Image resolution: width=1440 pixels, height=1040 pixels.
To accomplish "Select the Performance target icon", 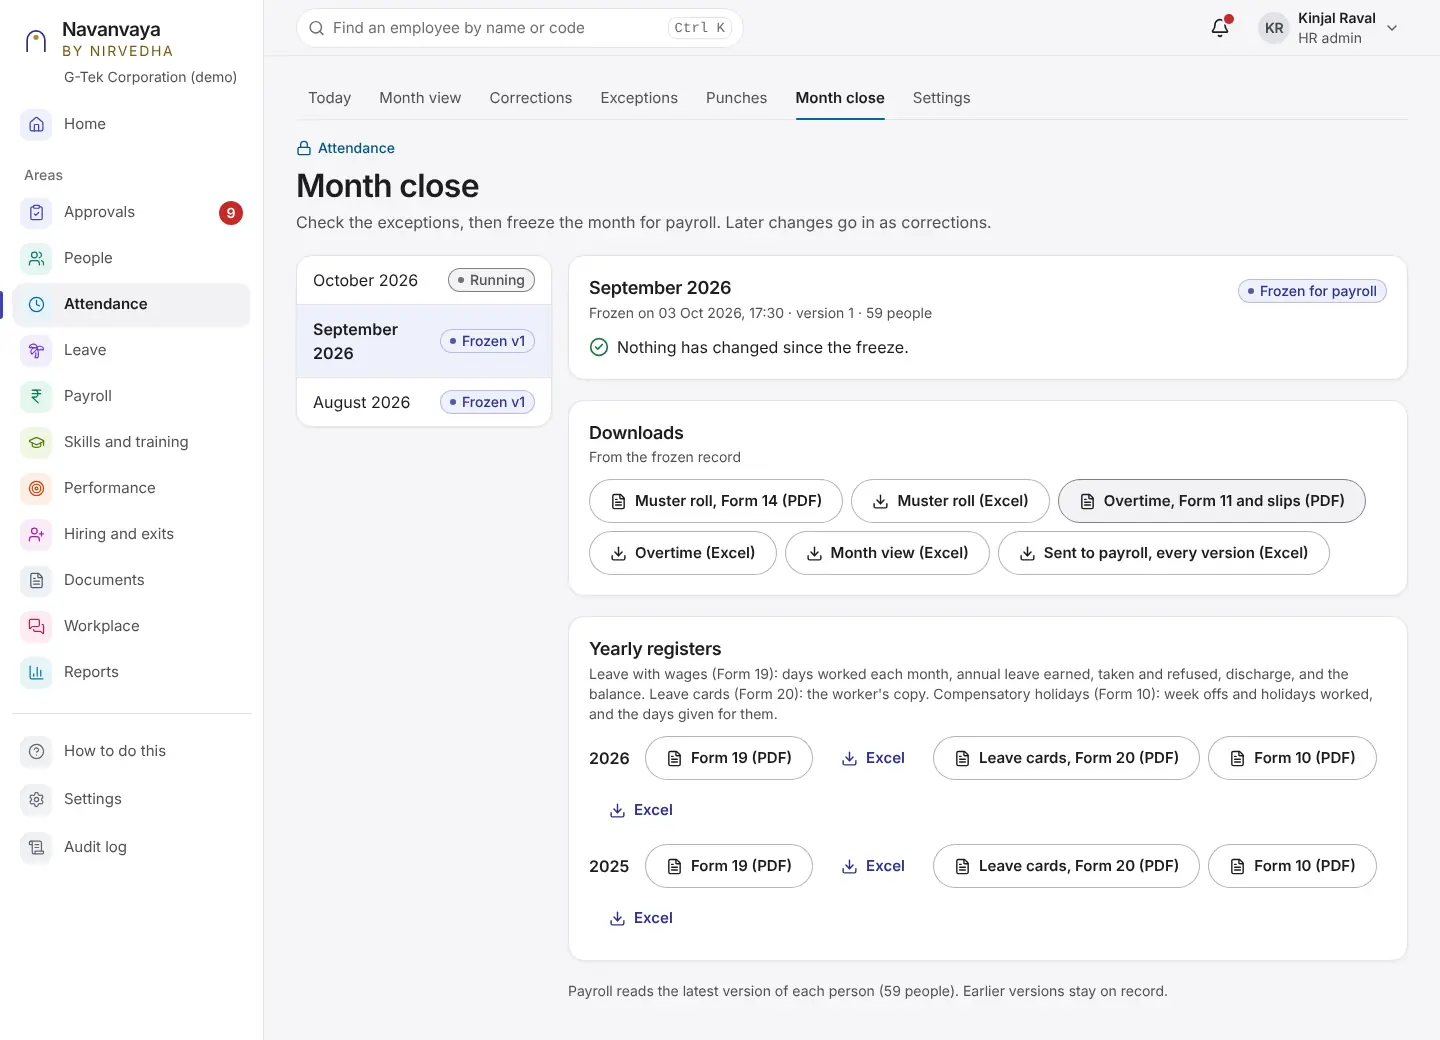I will [x=37, y=488].
